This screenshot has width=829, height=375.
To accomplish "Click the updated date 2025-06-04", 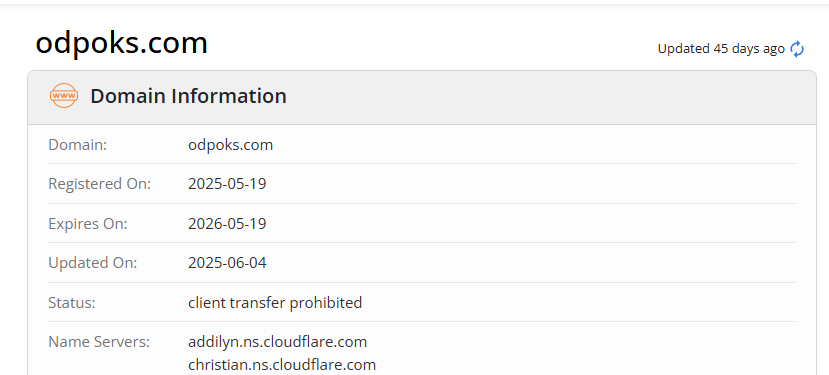I will pyautogui.click(x=227, y=263).
